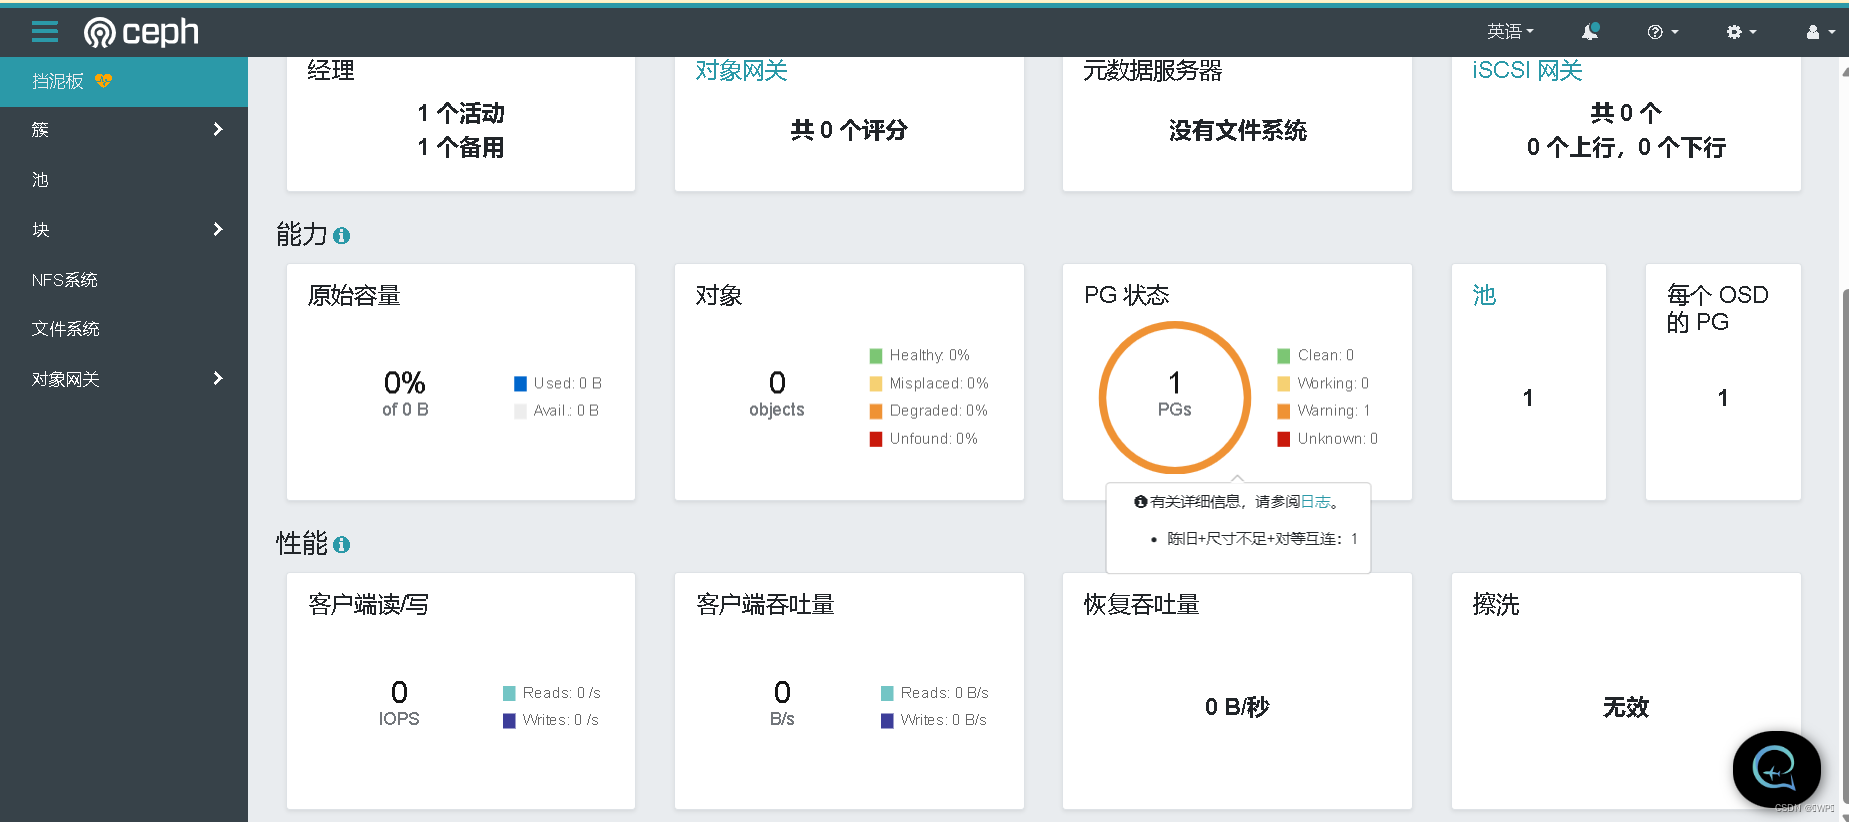Click the '陈旧+尺寸不足+对等互连: 1' tooltip entry
Image resolution: width=1849 pixels, height=822 pixels.
1262,539
